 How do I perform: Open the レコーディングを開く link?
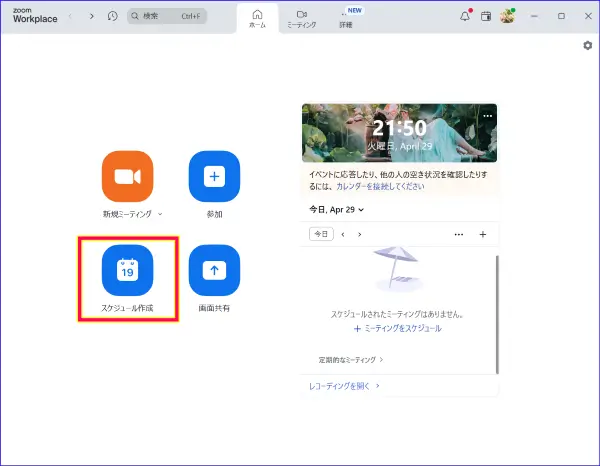pyautogui.click(x=344, y=386)
